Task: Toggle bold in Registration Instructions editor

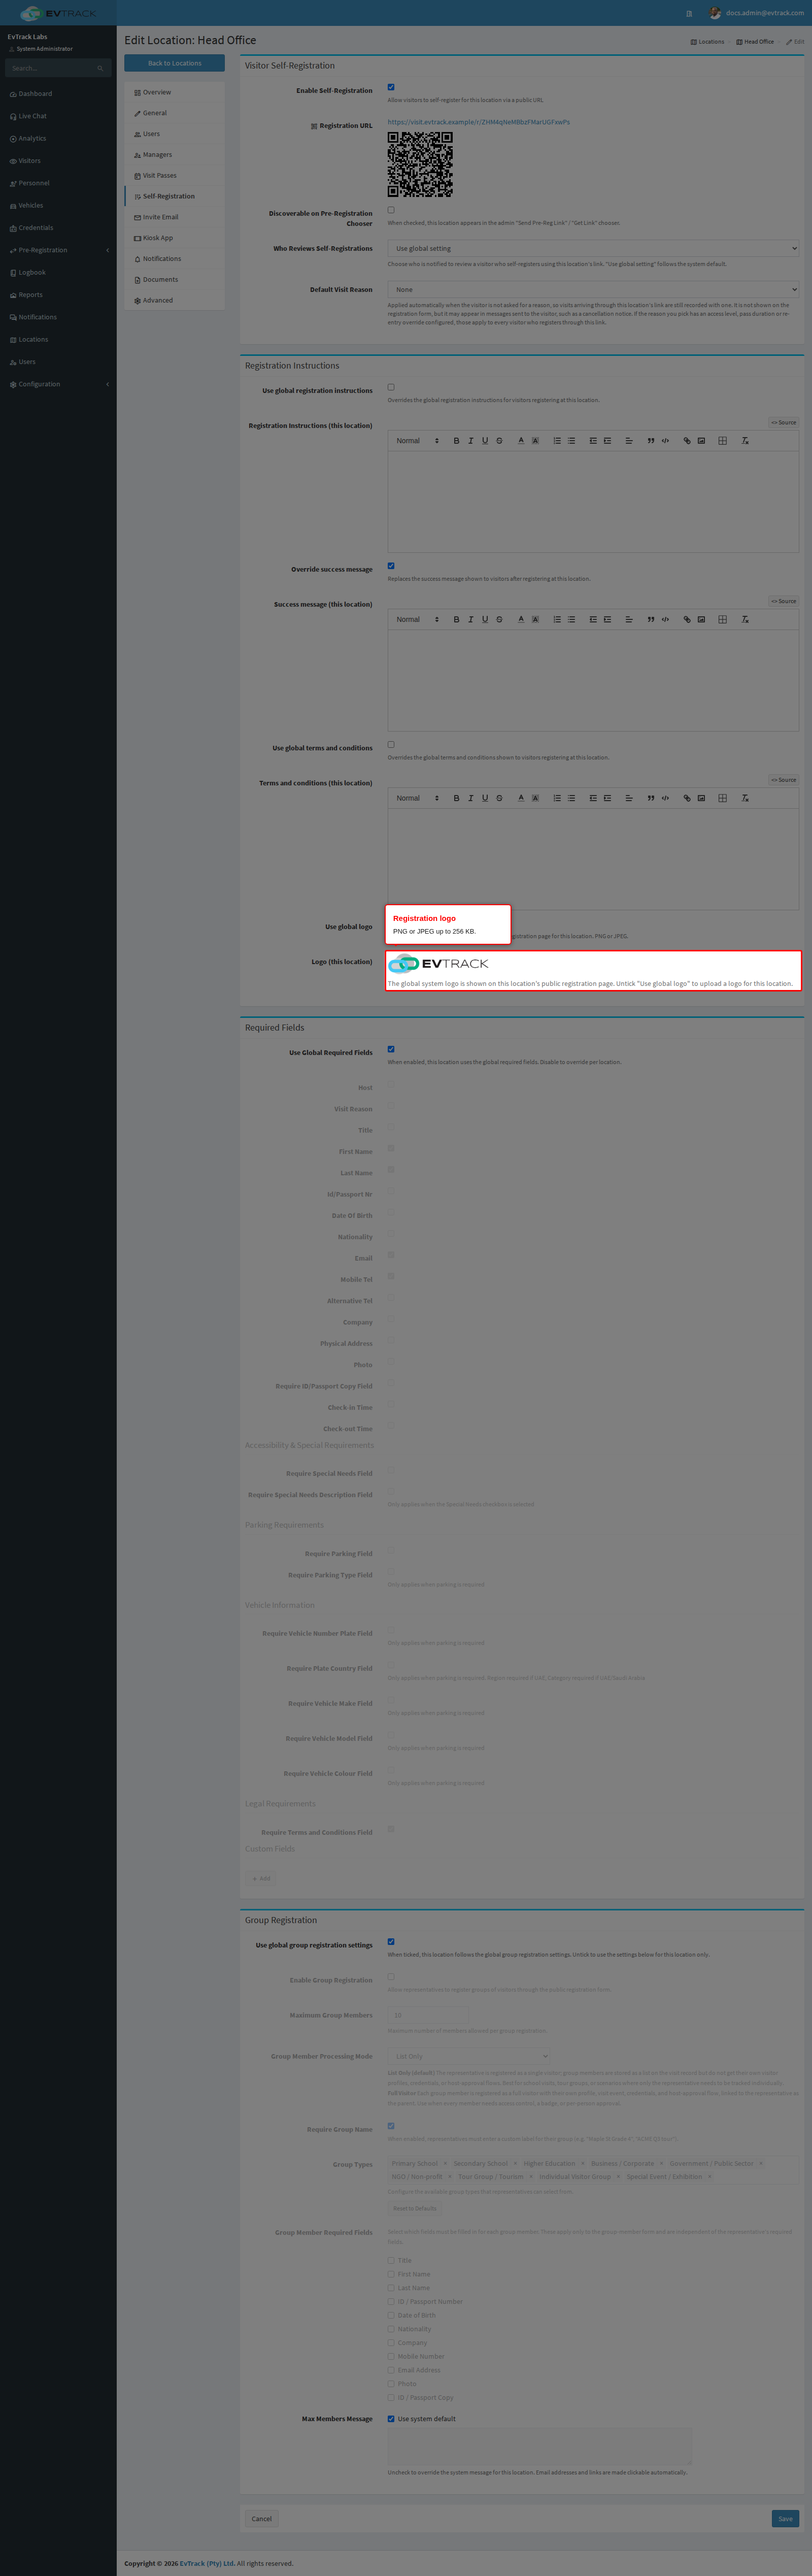Action: tap(456, 441)
